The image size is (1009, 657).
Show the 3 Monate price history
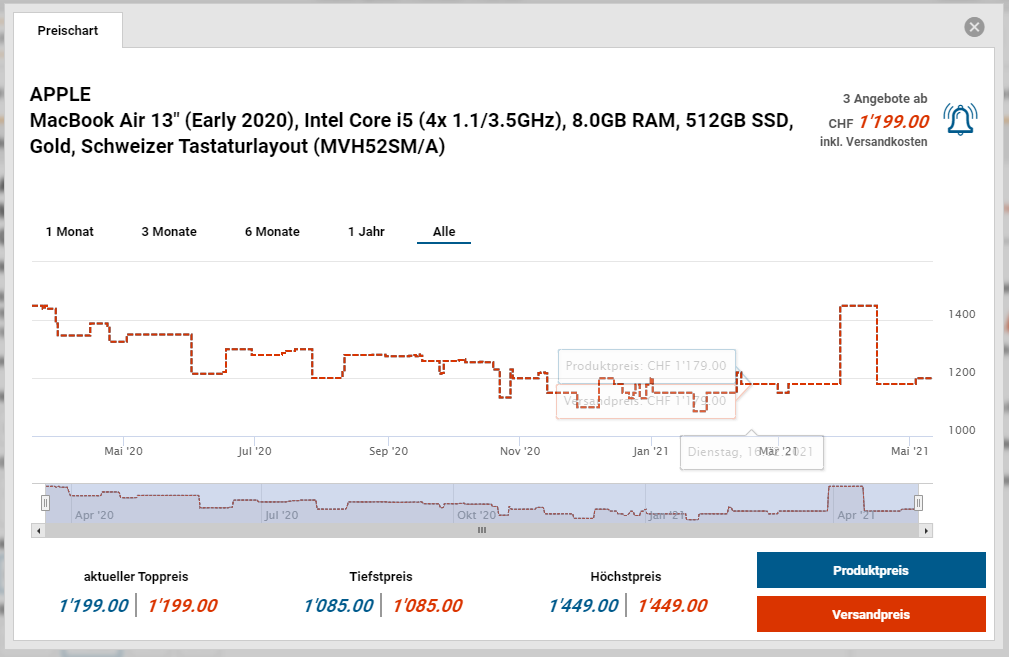pos(169,231)
